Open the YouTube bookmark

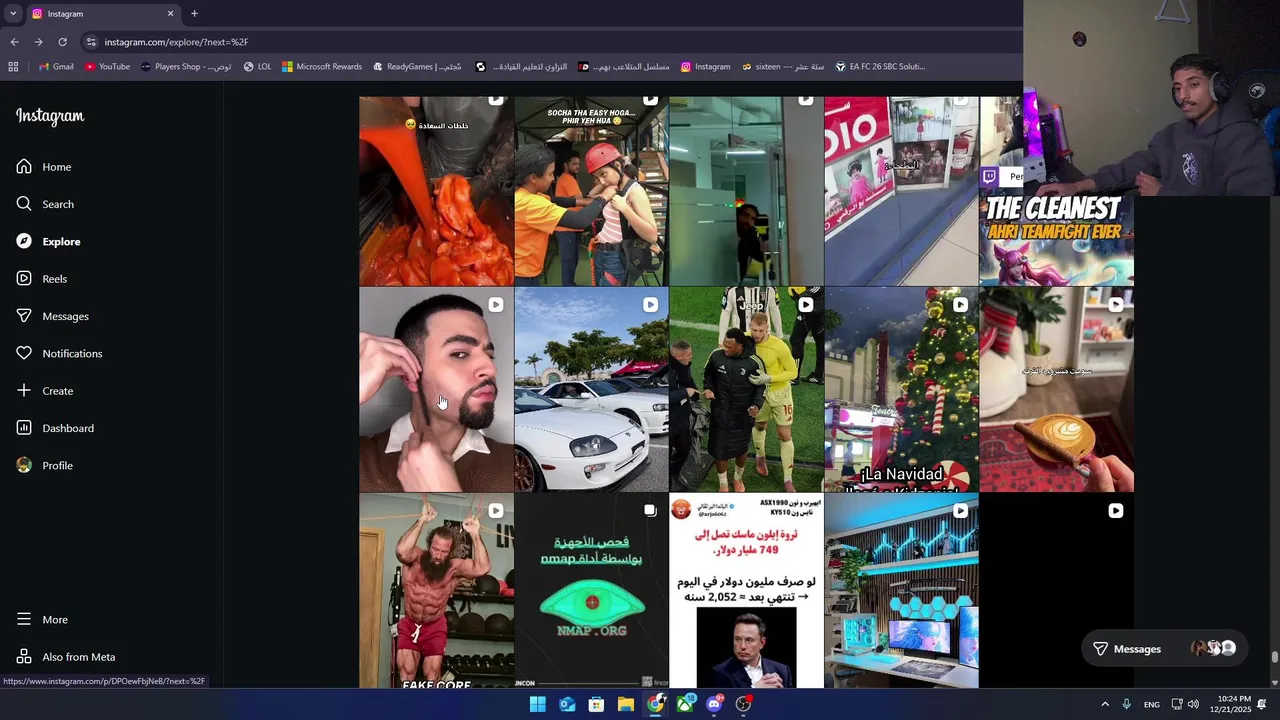point(107,67)
